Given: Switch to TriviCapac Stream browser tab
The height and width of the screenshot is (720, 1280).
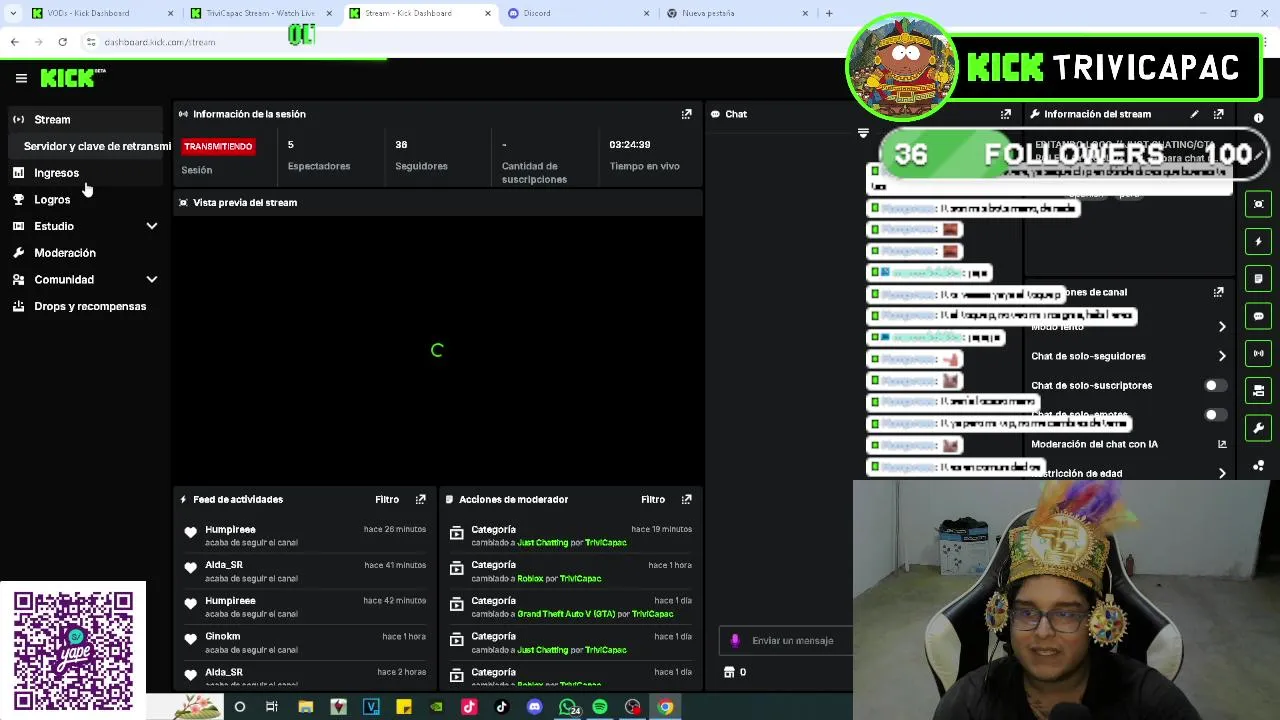Looking at the screenshot, I should 260,13.
